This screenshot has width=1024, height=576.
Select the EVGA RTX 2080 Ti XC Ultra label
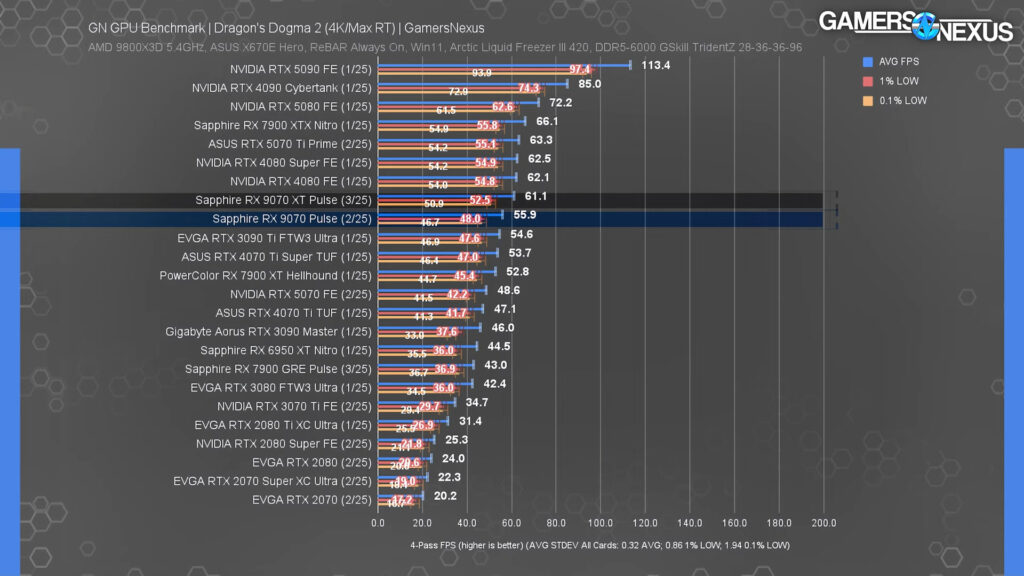click(x=283, y=425)
